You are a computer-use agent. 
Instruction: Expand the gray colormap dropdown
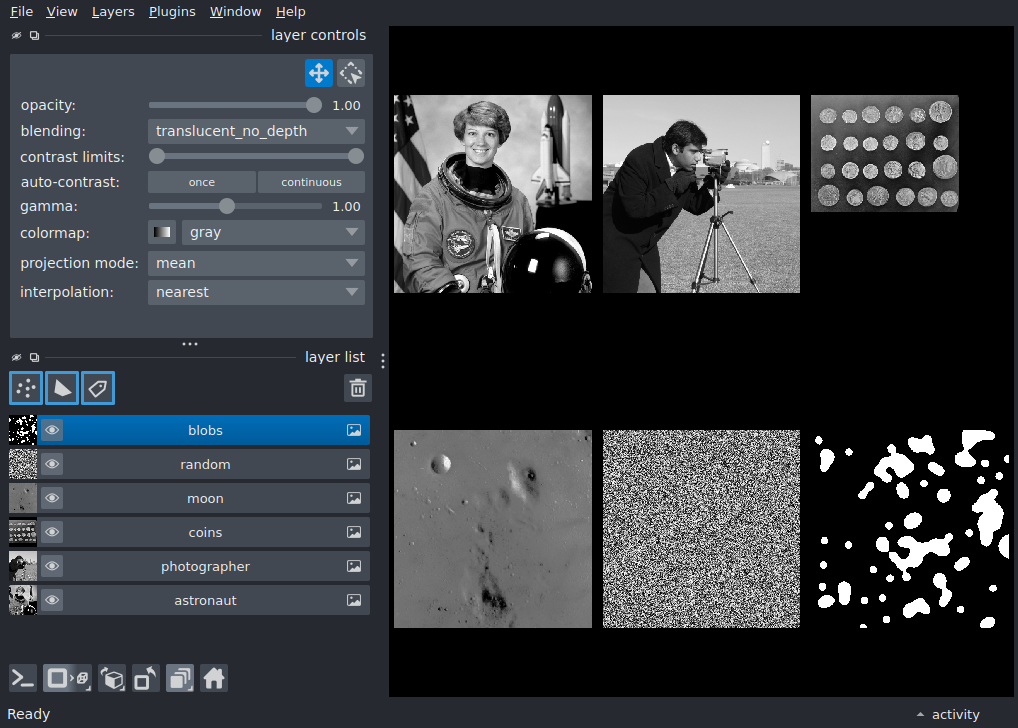(273, 232)
